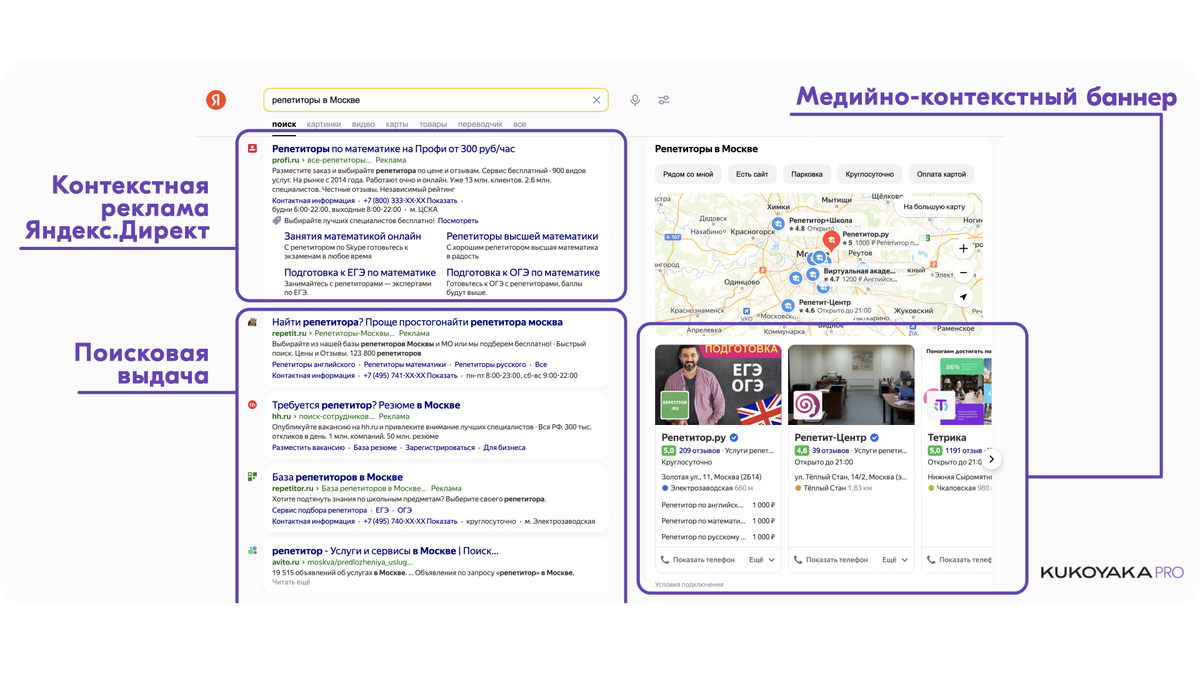The width and height of the screenshot is (1200, 675).
Task: Open the Репетит-Центр card photo
Action: pos(851,385)
